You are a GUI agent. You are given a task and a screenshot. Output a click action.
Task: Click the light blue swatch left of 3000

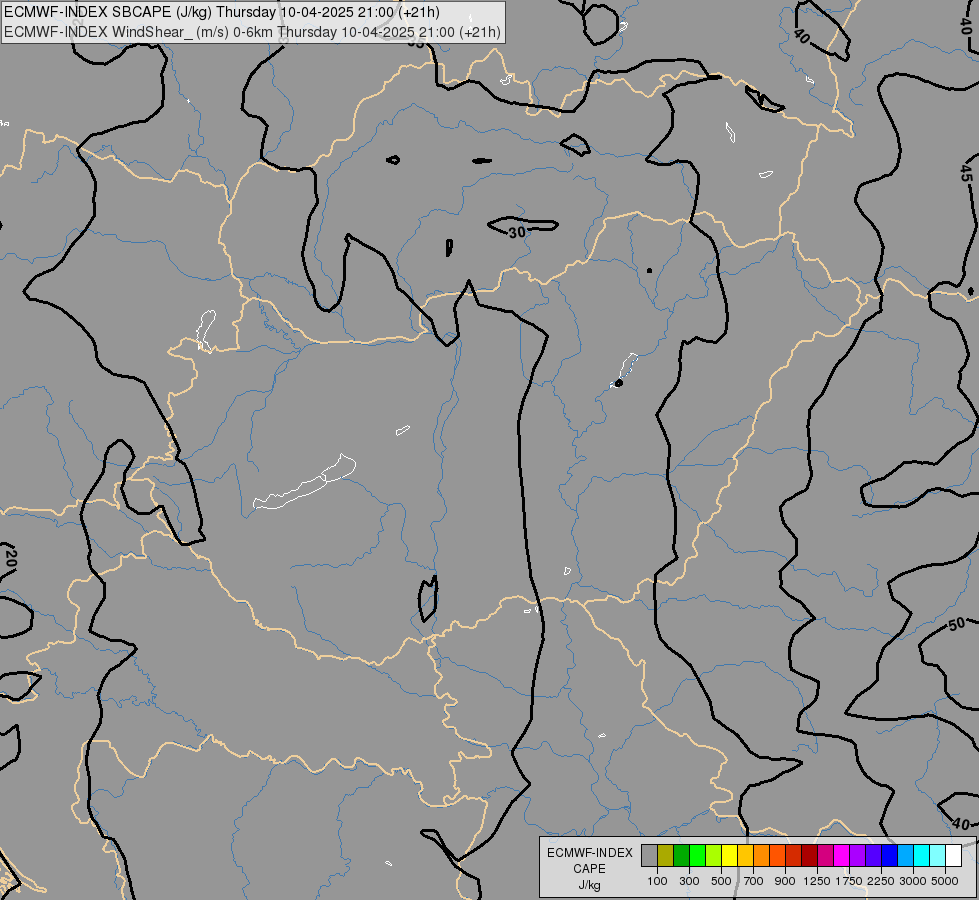coord(906,855)
